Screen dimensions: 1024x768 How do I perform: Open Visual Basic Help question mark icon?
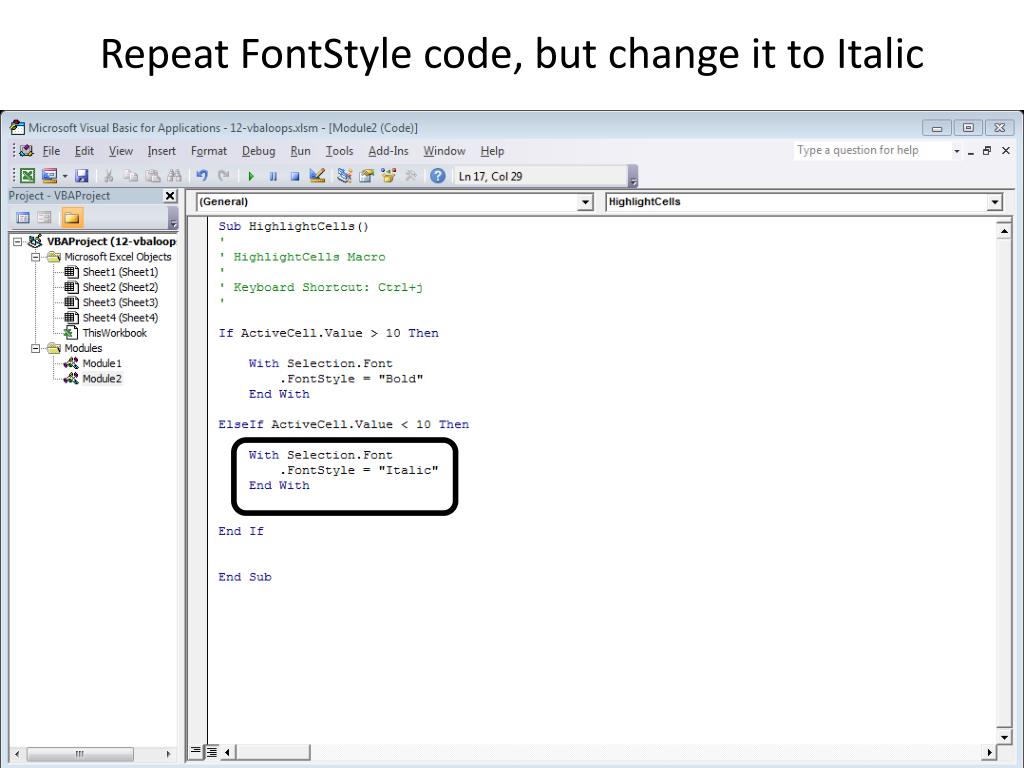point(438,176)
